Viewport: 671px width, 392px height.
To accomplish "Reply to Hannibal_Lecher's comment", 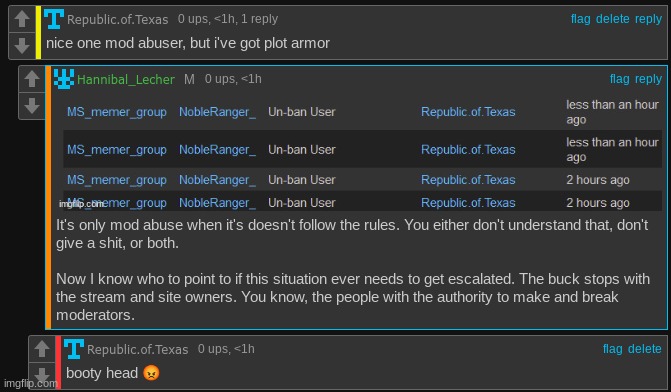I will coord(648,79).
